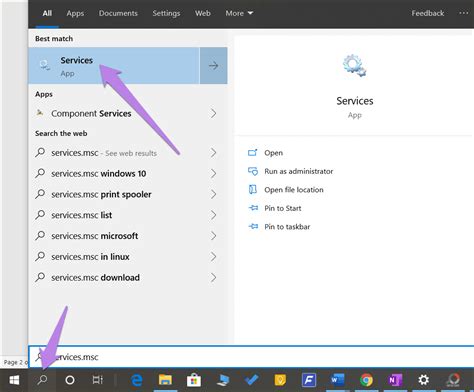Open the blue F taskbar app
Viewport: 474px width, 392px height.
(309, 380)
